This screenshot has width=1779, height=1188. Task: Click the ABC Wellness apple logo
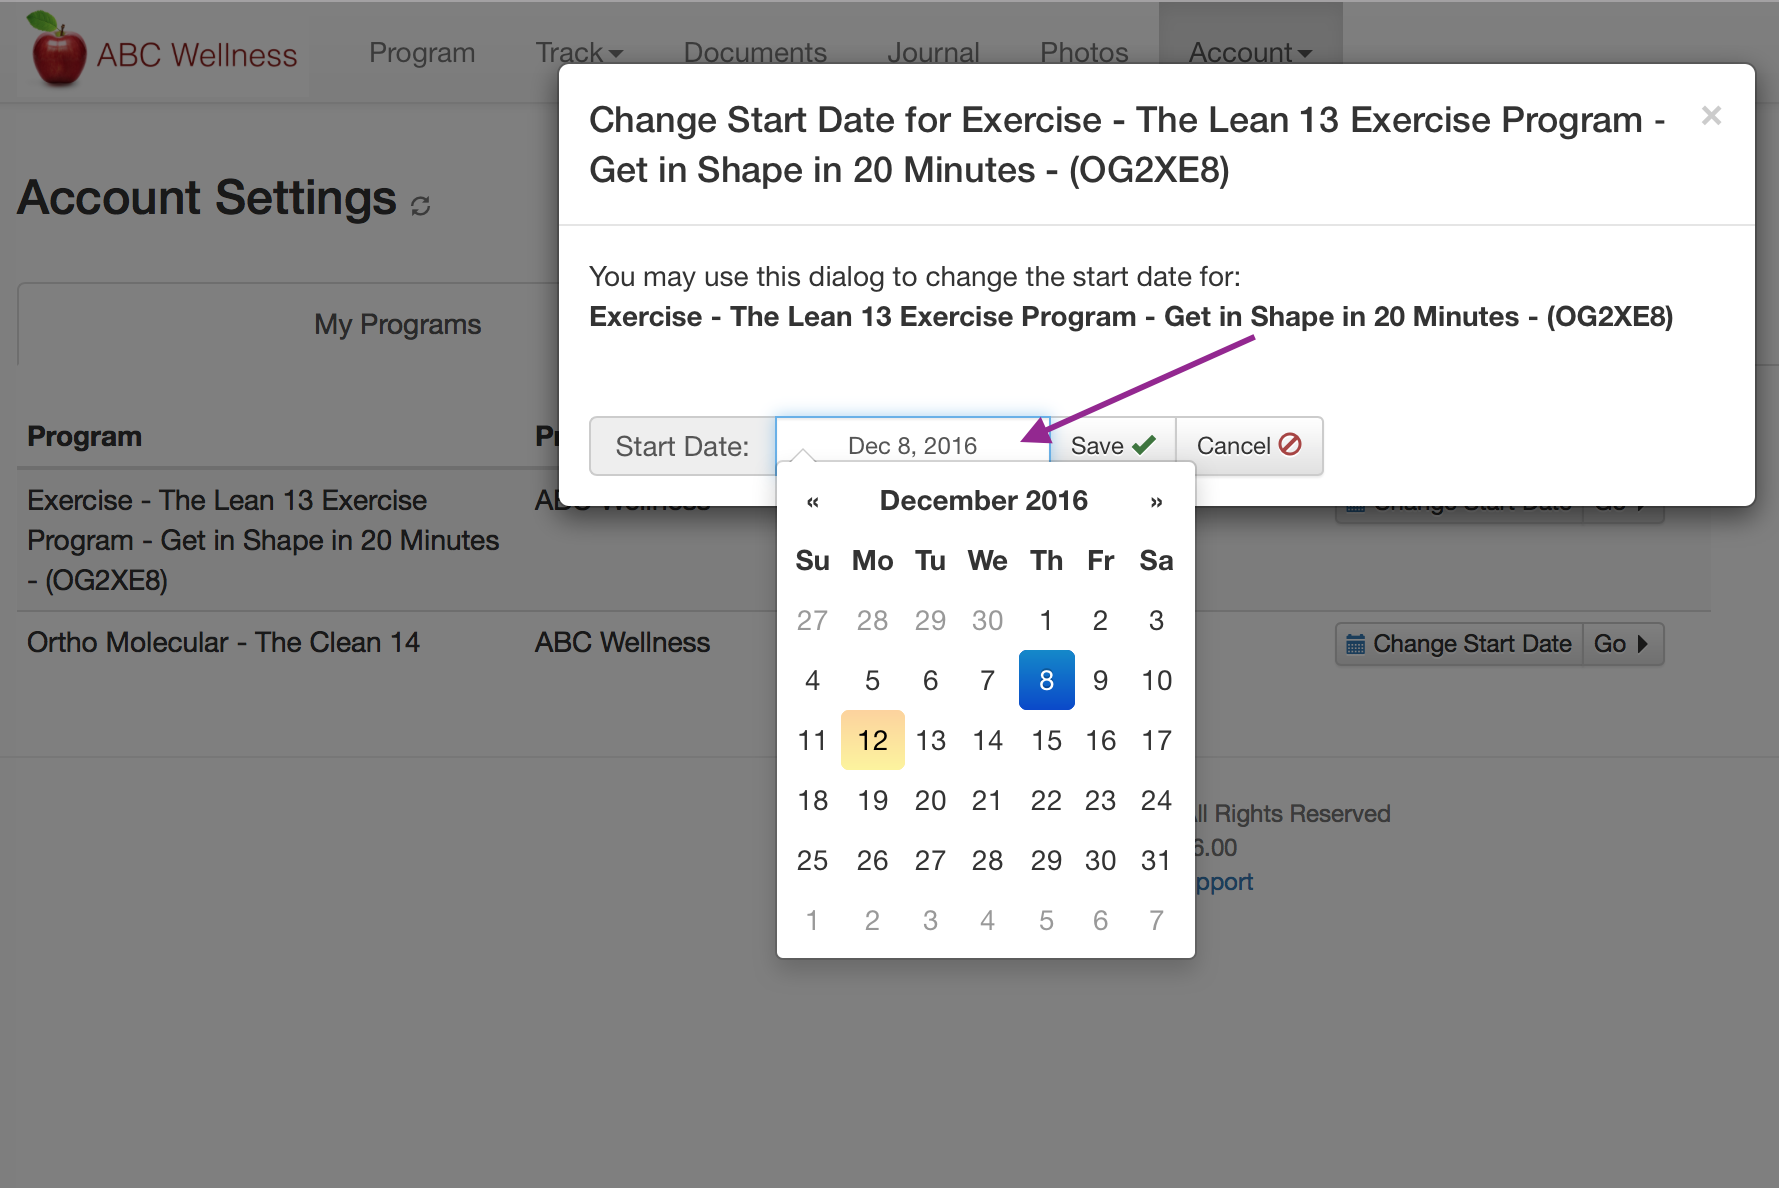click(58, 50)
